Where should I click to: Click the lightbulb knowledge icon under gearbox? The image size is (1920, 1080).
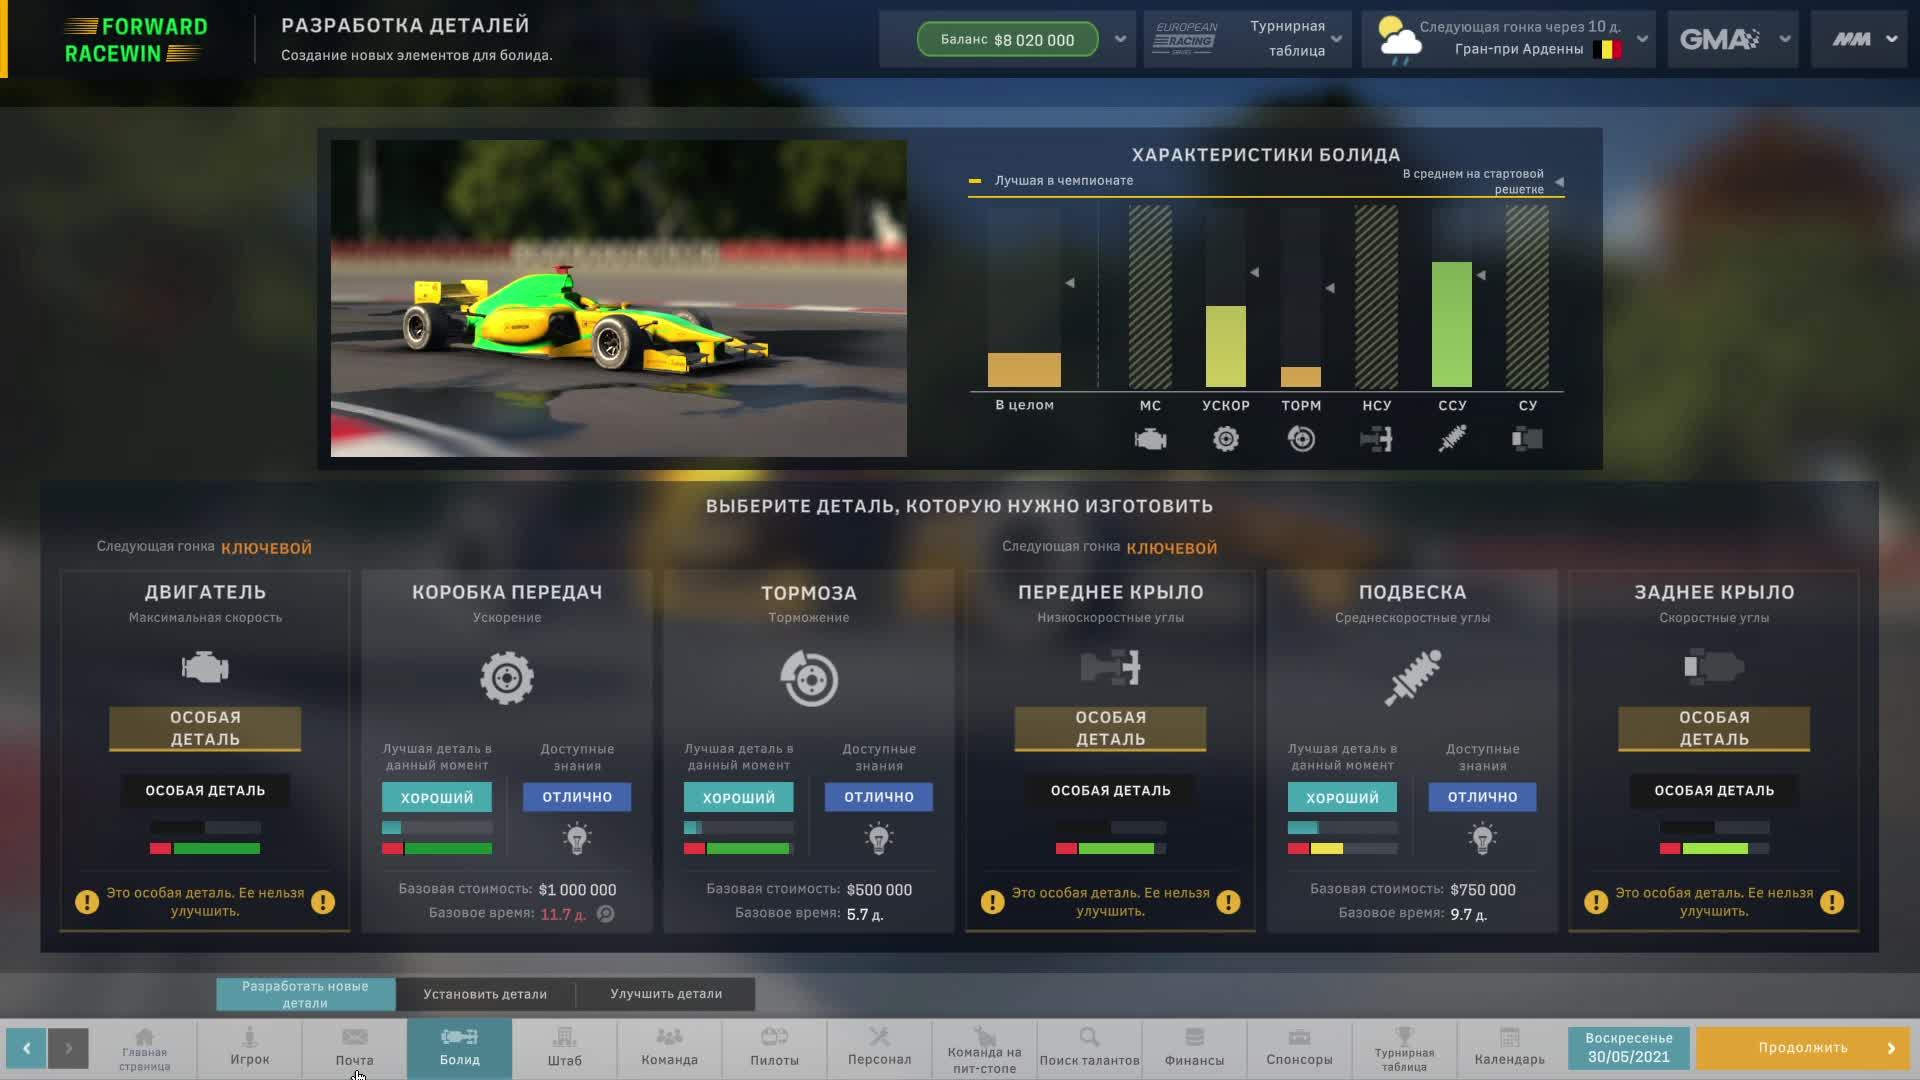(x=577, y=838)
